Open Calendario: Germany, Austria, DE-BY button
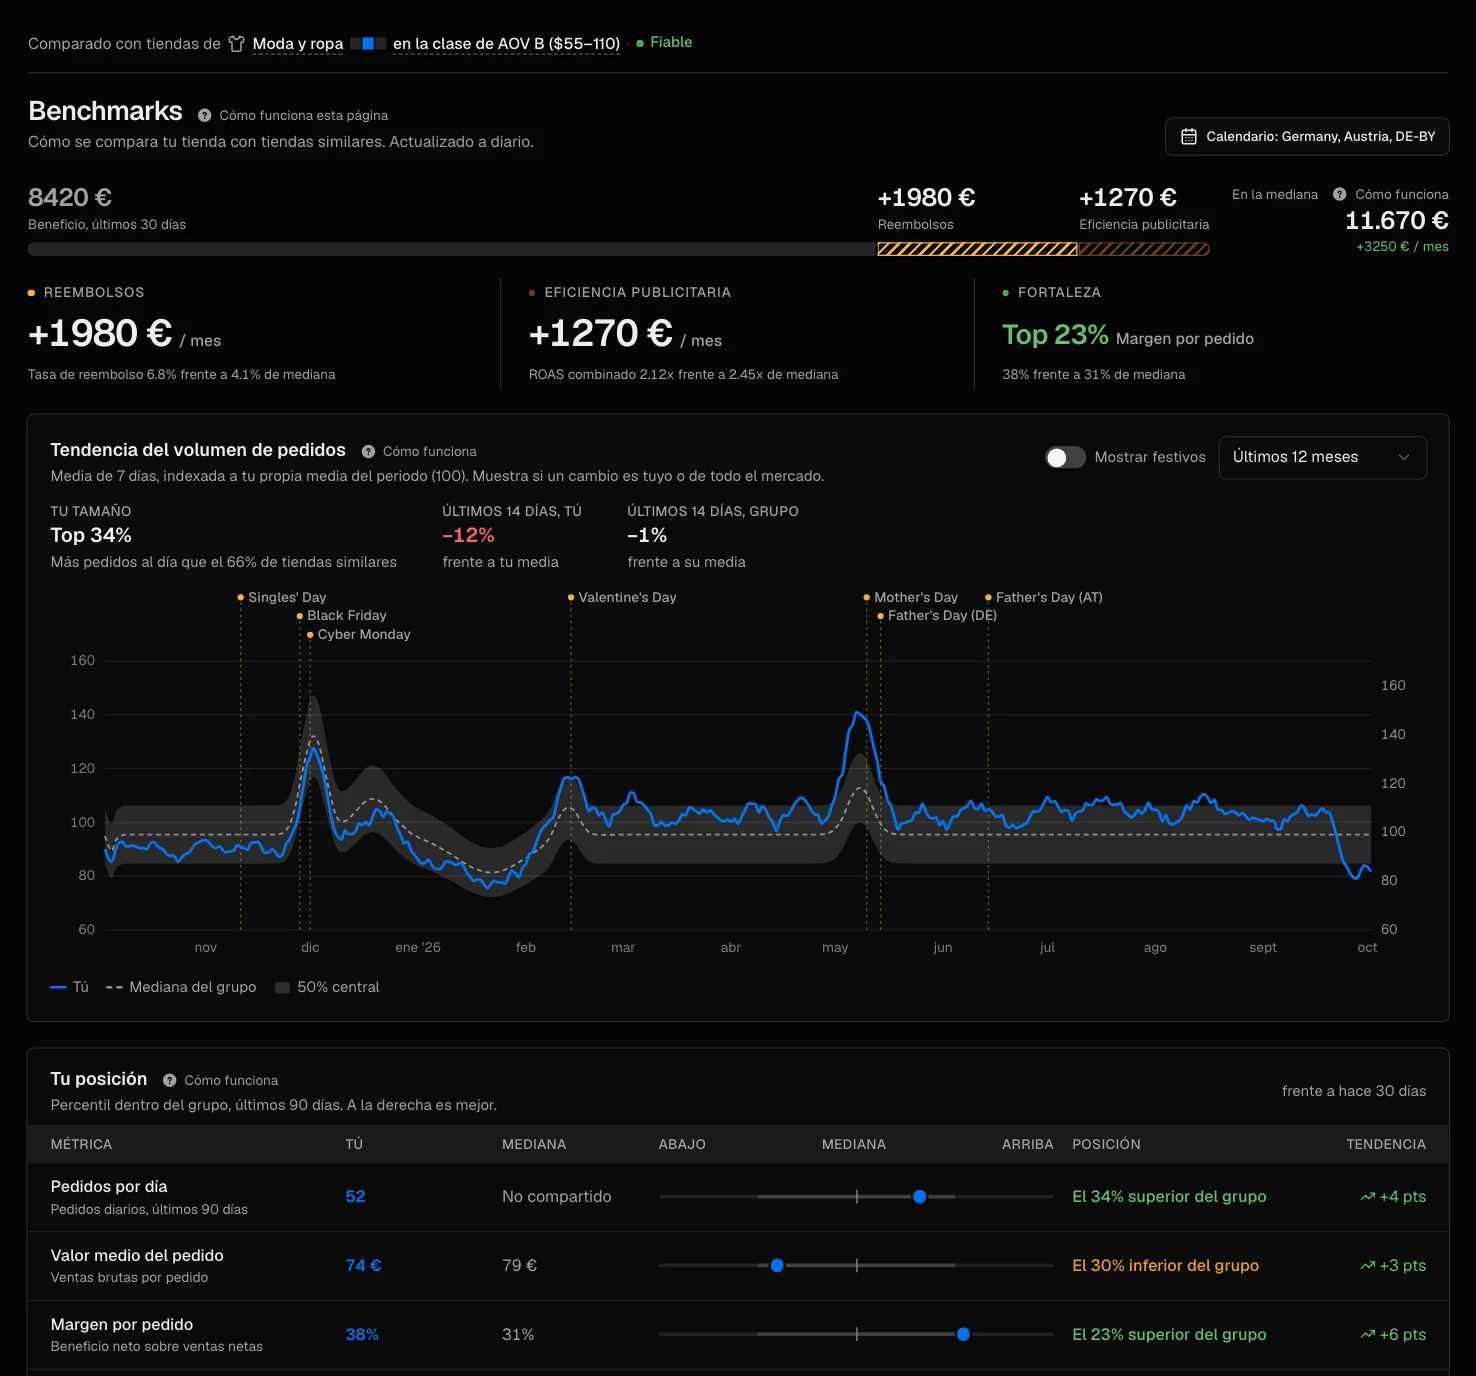This screenshot has height=1376, width=1476. [x=1307, y=137]
